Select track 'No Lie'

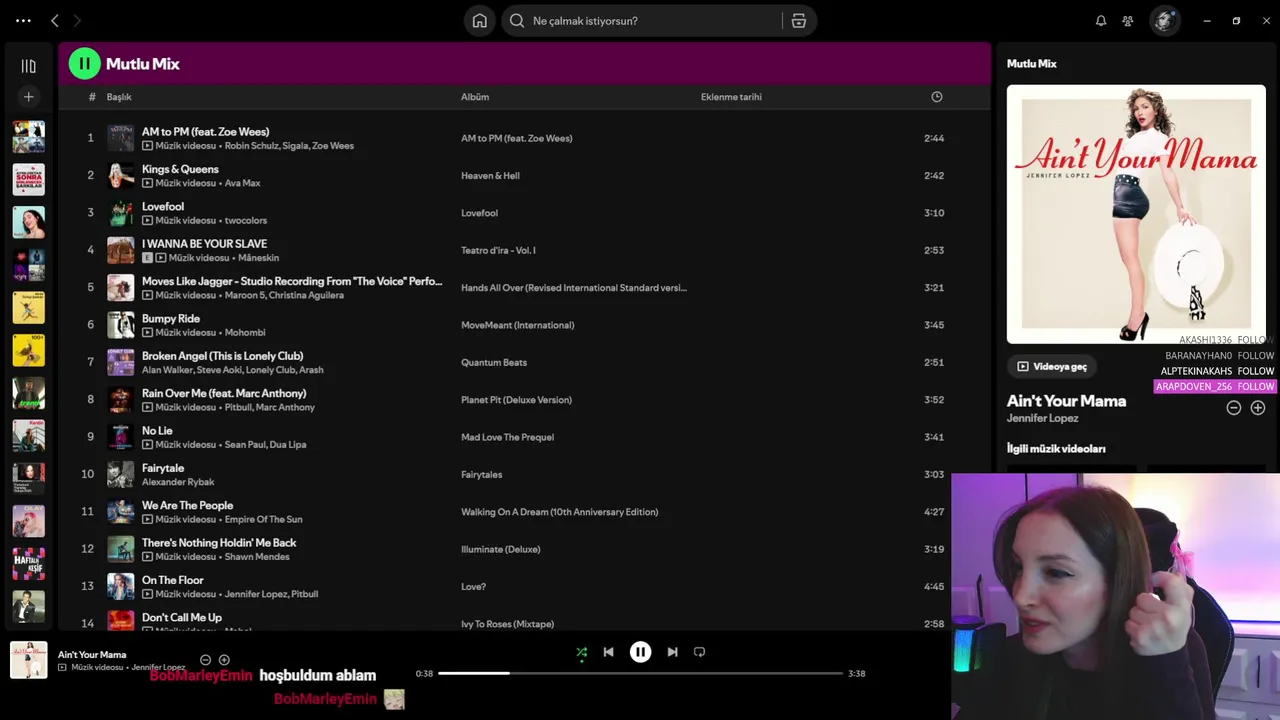(157, 431)
